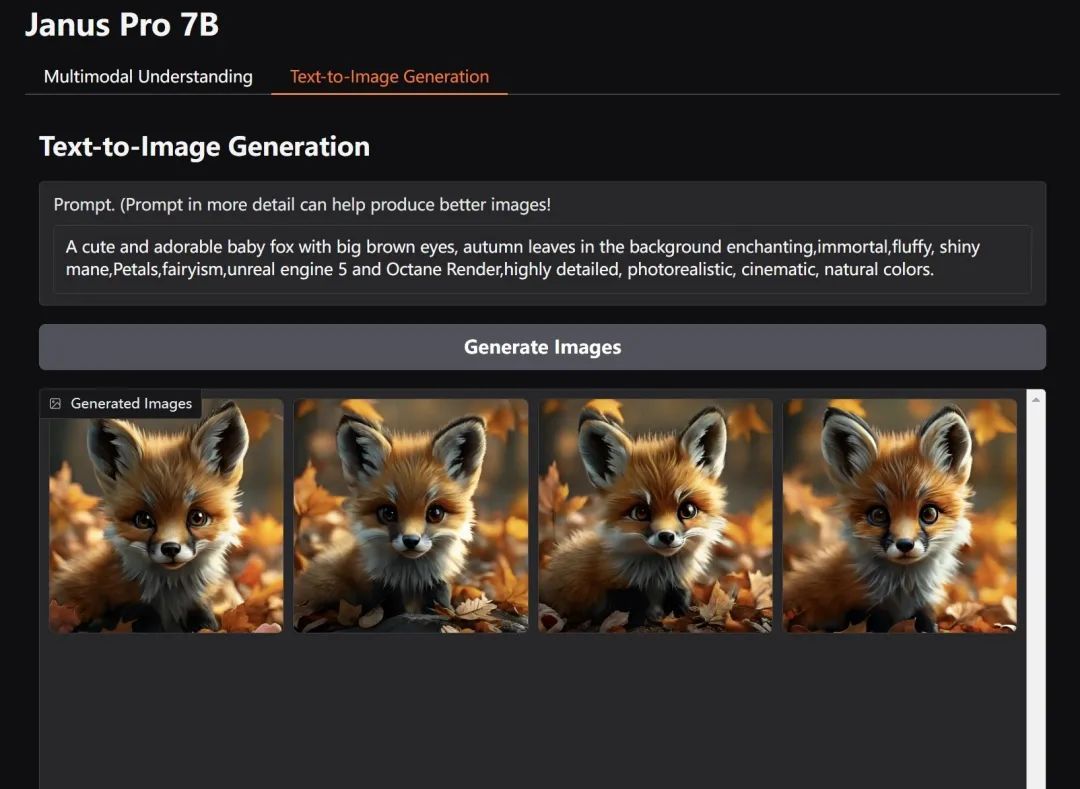Select the fourth generated fox thumbnail
Viewport: 1080px width, 789px height.
tap(900, 515)
